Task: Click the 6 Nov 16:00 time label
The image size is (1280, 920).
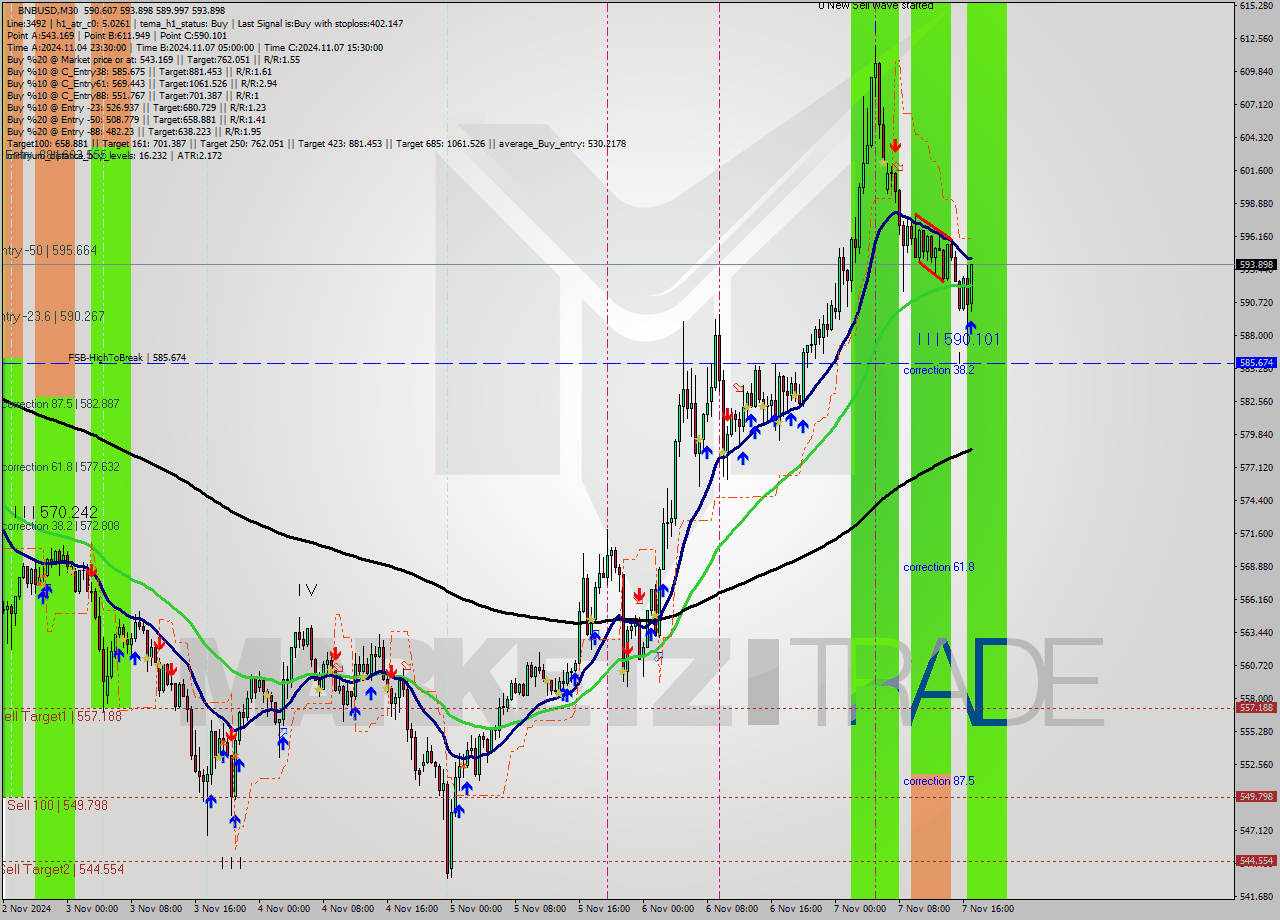Action: pyautogui.click(x=796, y=909)
